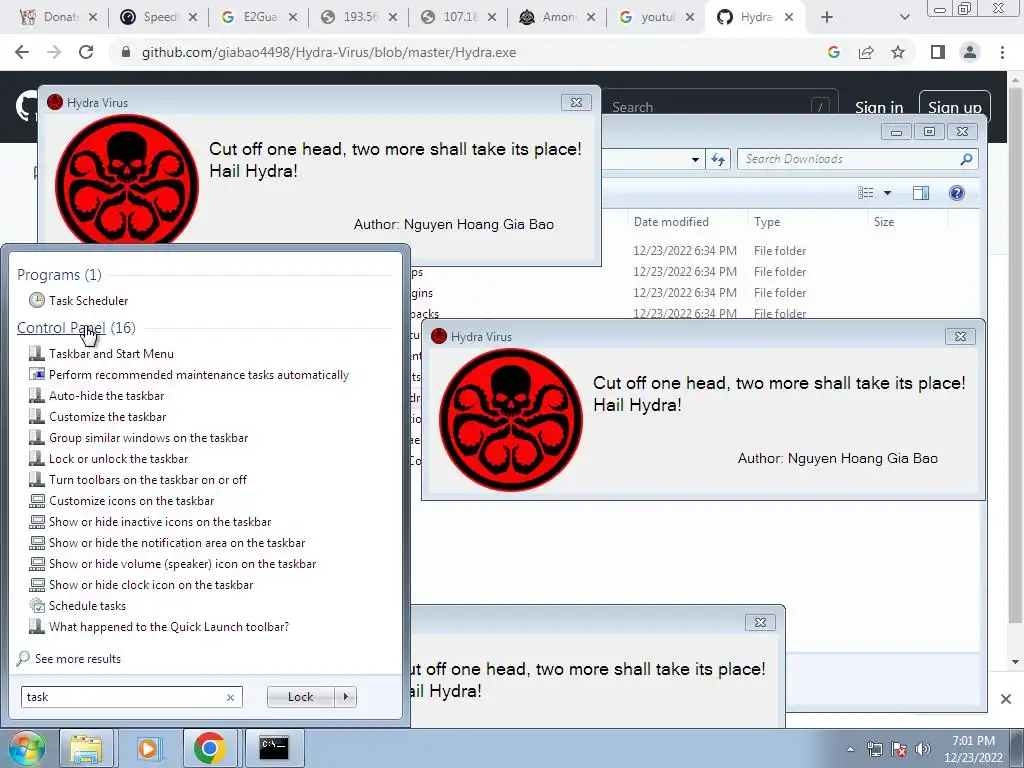
Task: Open Schedule tasks result
Action: [x=78, y=605]
